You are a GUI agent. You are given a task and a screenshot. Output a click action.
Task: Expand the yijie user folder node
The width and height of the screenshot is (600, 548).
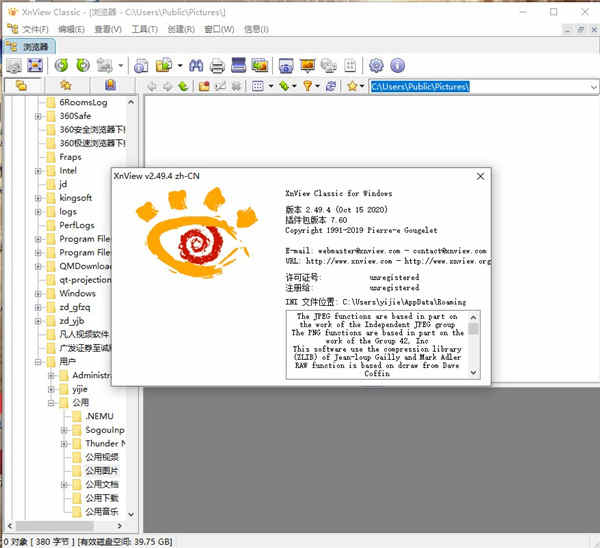[51, 389]
